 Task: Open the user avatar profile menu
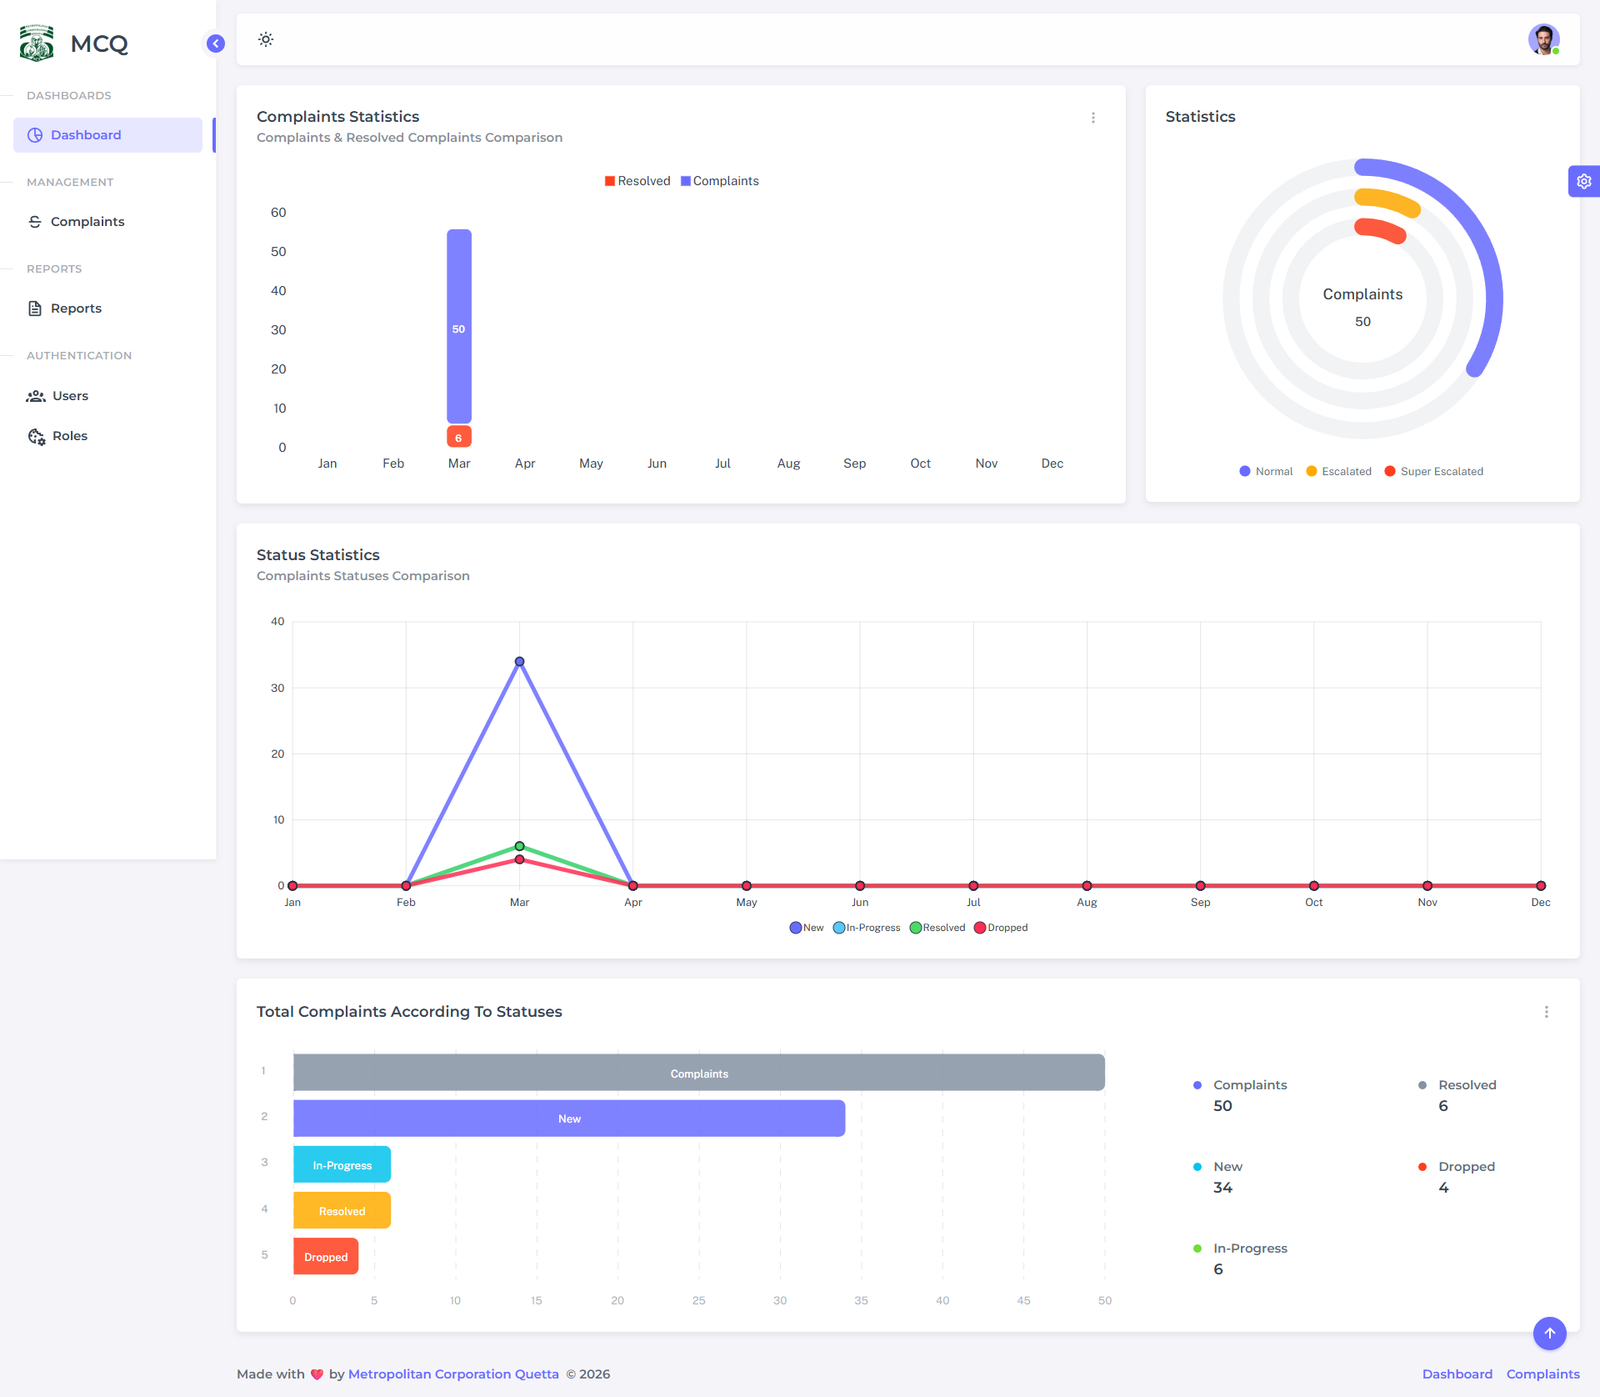[x=1543, y=40]
